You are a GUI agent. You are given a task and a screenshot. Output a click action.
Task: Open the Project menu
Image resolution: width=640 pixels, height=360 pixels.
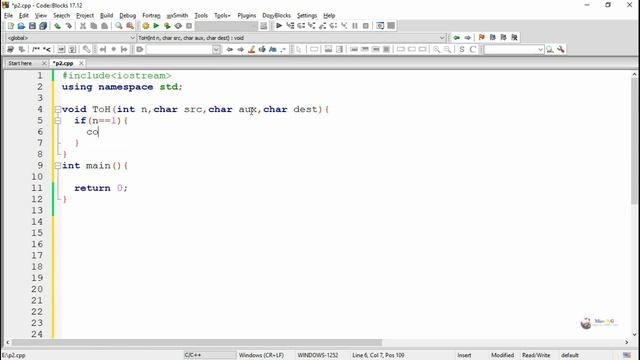coord(85,16)
